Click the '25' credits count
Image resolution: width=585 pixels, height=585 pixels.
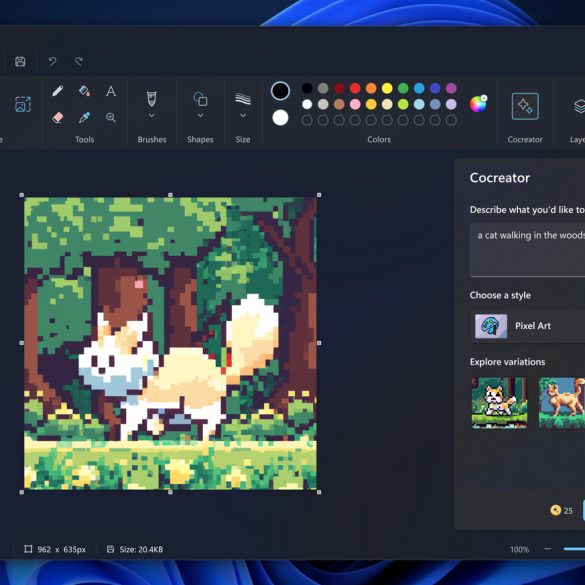tap(568, 511)
